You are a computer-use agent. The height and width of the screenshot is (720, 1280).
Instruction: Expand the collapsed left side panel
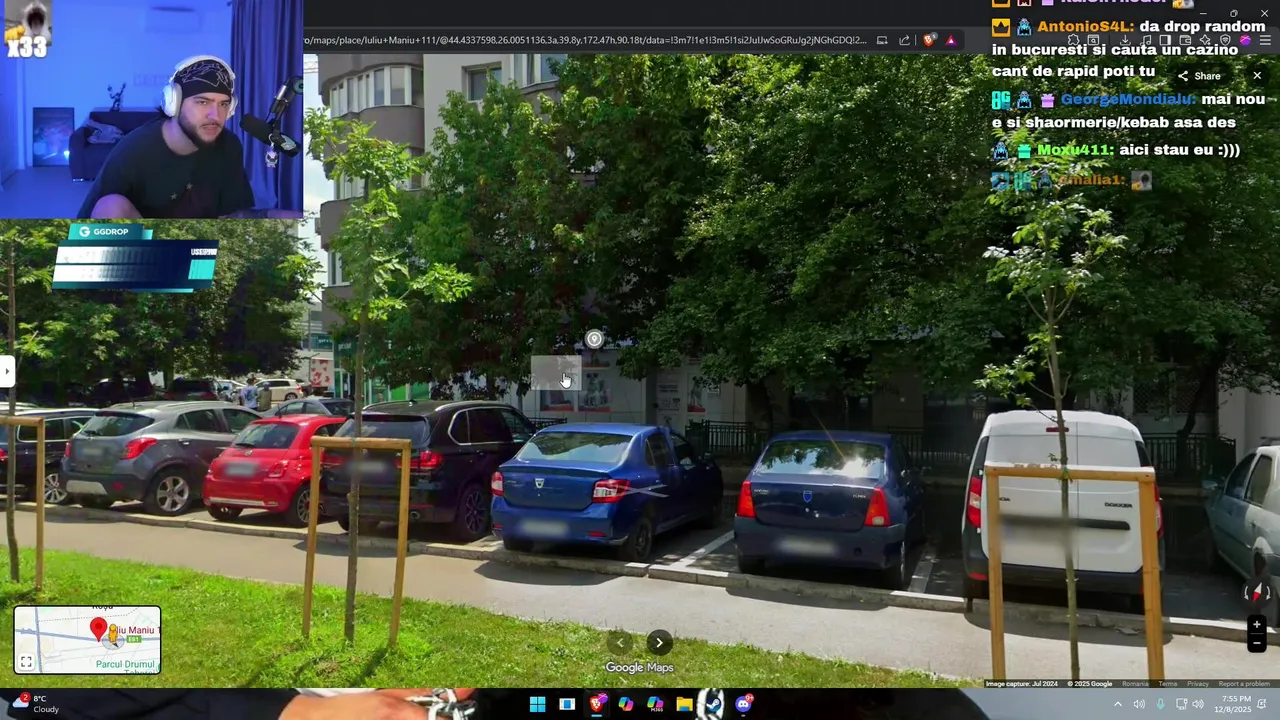(x=6, y=371)
